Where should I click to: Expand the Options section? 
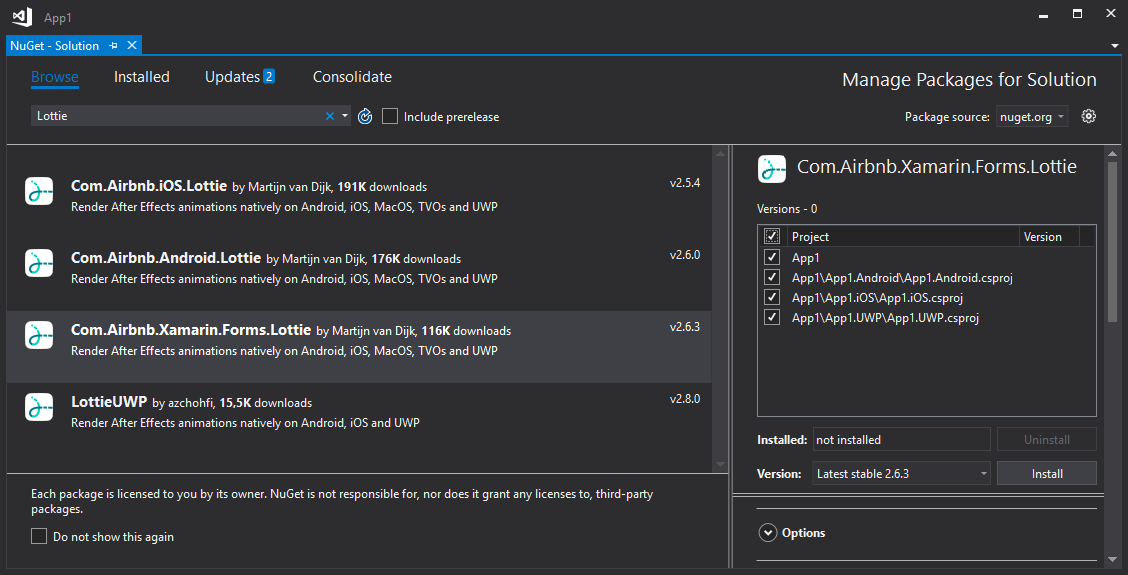tap(768, 533)
